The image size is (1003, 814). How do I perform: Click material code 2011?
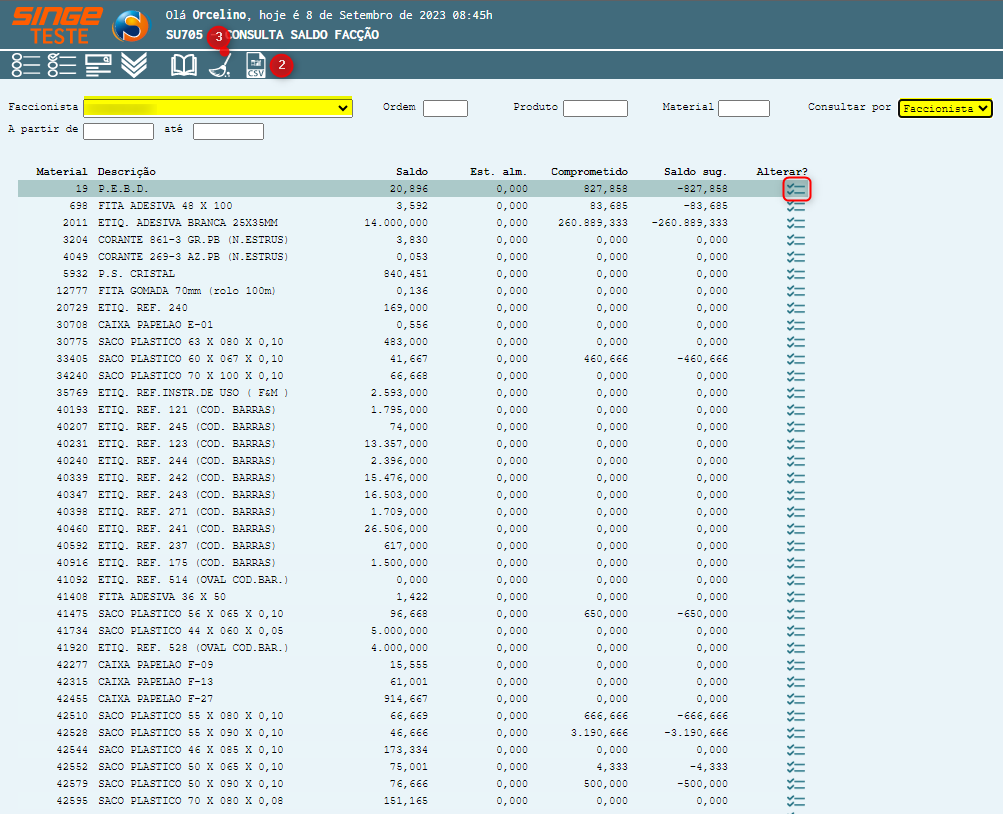tap(75, 223)
